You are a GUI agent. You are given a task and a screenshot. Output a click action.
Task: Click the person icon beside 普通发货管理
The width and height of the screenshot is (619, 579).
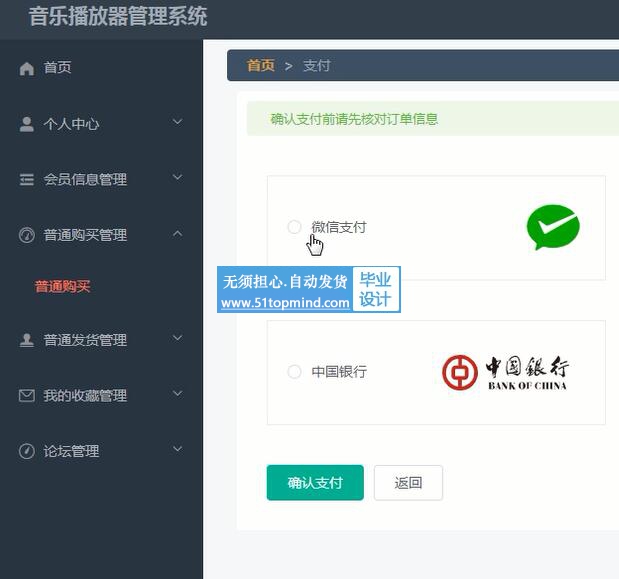click(26, 340)
